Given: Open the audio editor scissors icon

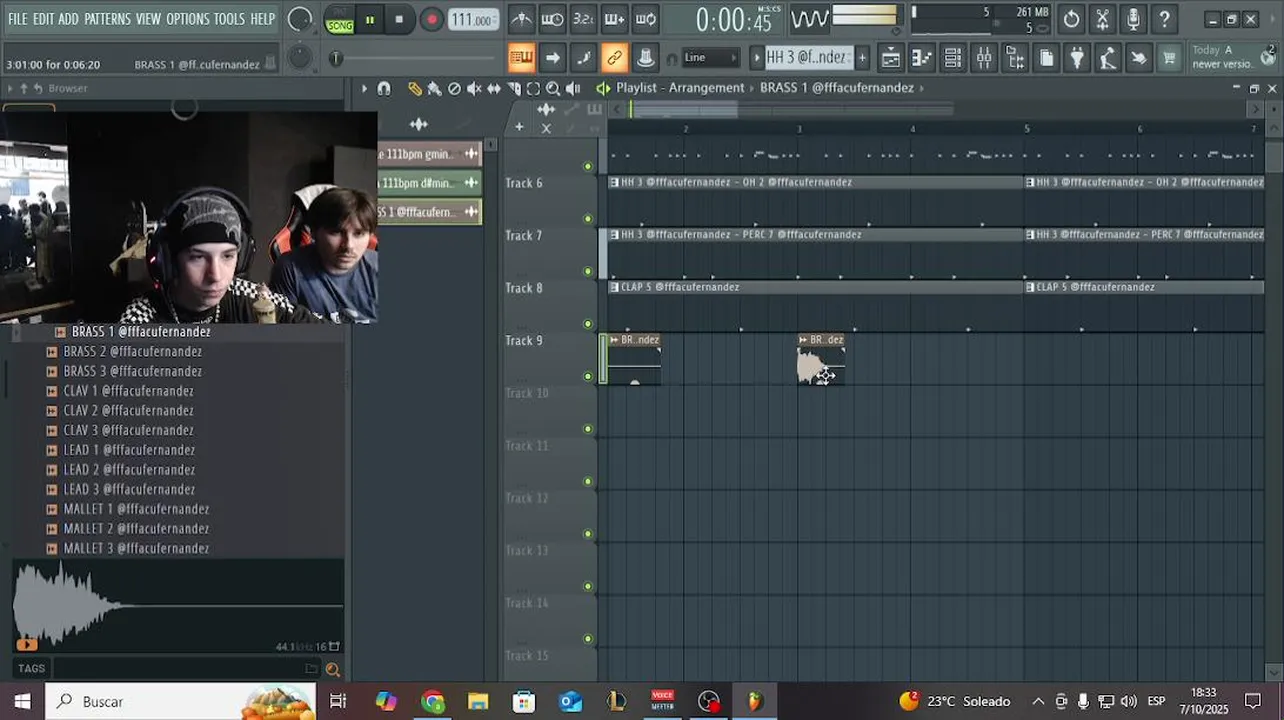Looking at the screenshot, I should coord(1102,19).
